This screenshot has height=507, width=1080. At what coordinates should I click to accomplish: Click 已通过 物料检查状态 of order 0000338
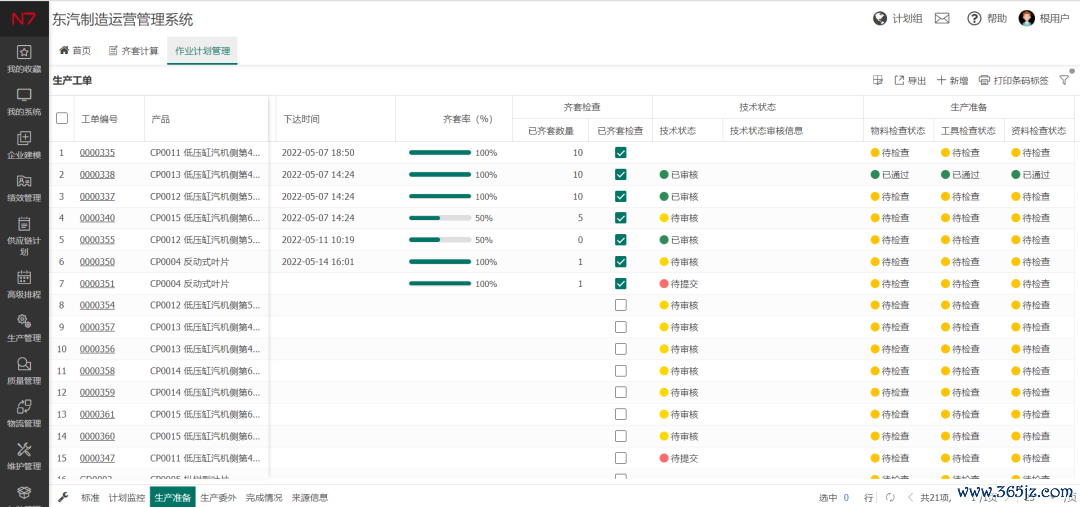point(890,175)
